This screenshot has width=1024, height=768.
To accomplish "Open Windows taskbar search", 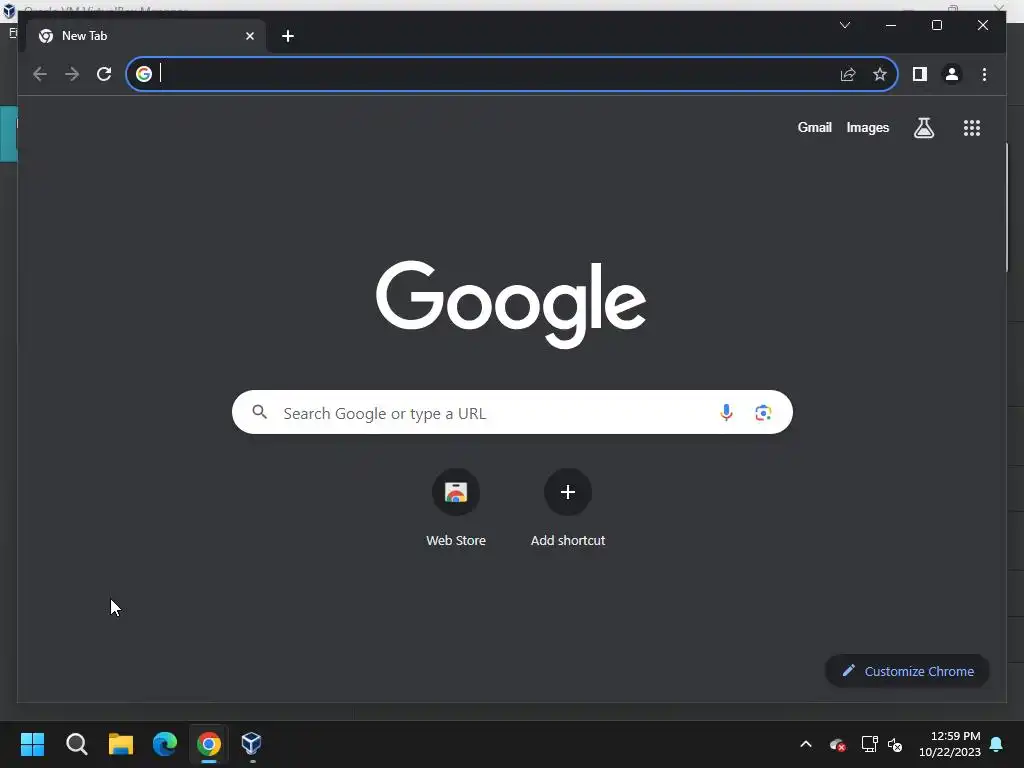I will (76, 744).
